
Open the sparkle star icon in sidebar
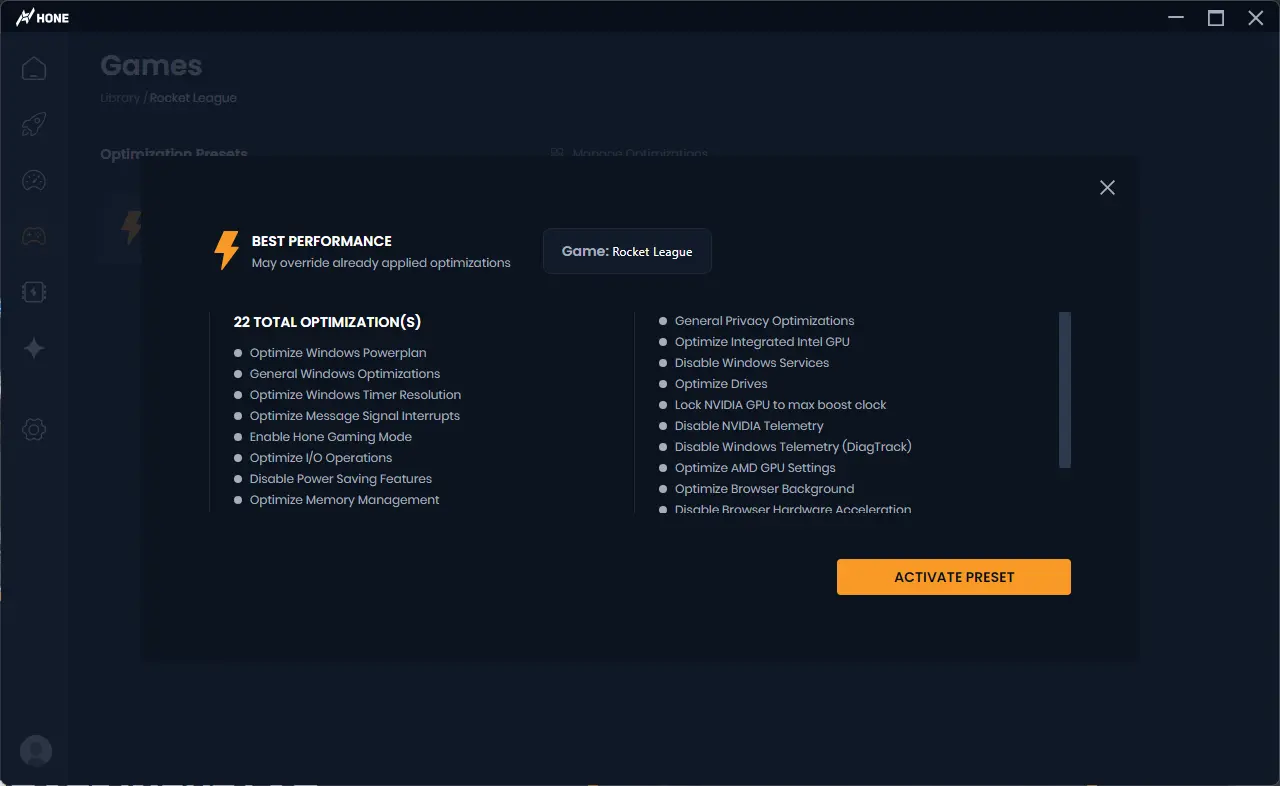[x=34, y=348]
